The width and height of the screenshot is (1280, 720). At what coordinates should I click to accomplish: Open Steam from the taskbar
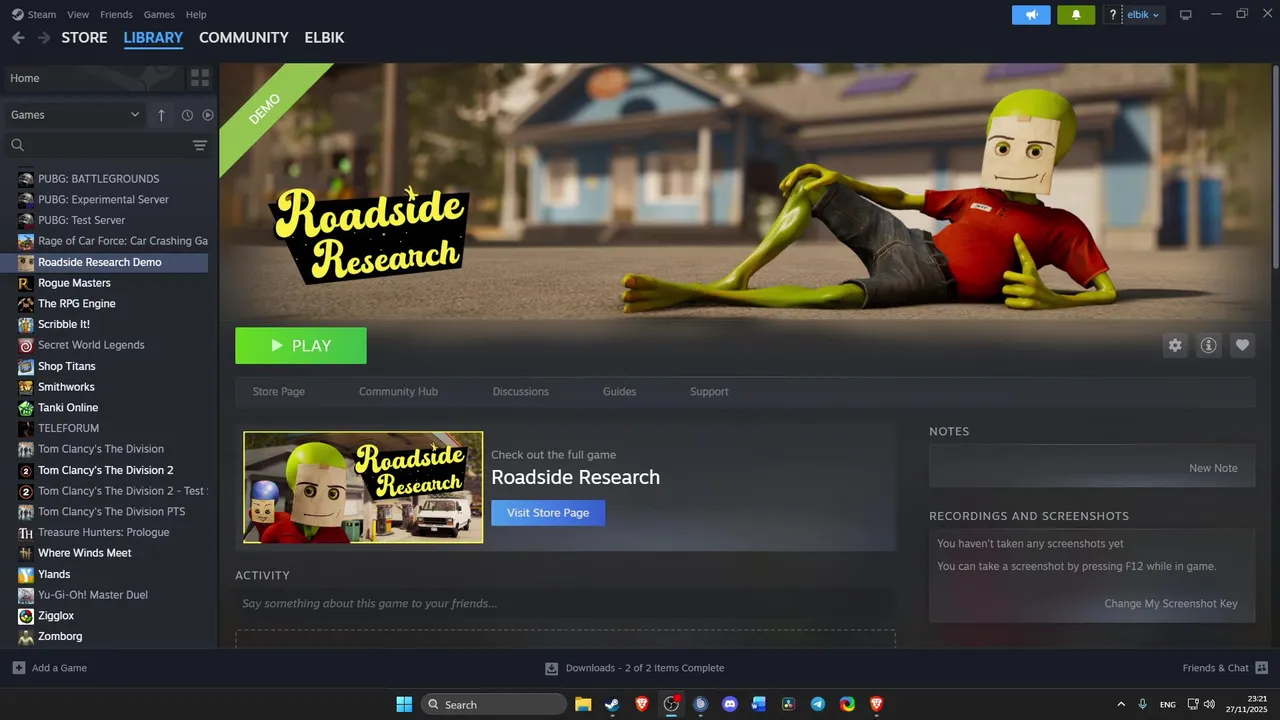(612, 704)
